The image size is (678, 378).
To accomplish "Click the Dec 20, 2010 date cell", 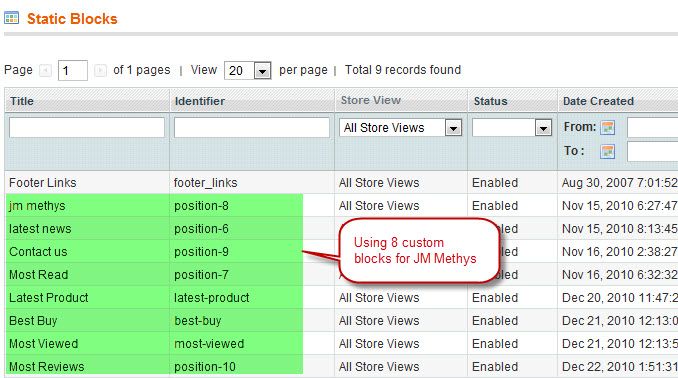I will (618, 297).
